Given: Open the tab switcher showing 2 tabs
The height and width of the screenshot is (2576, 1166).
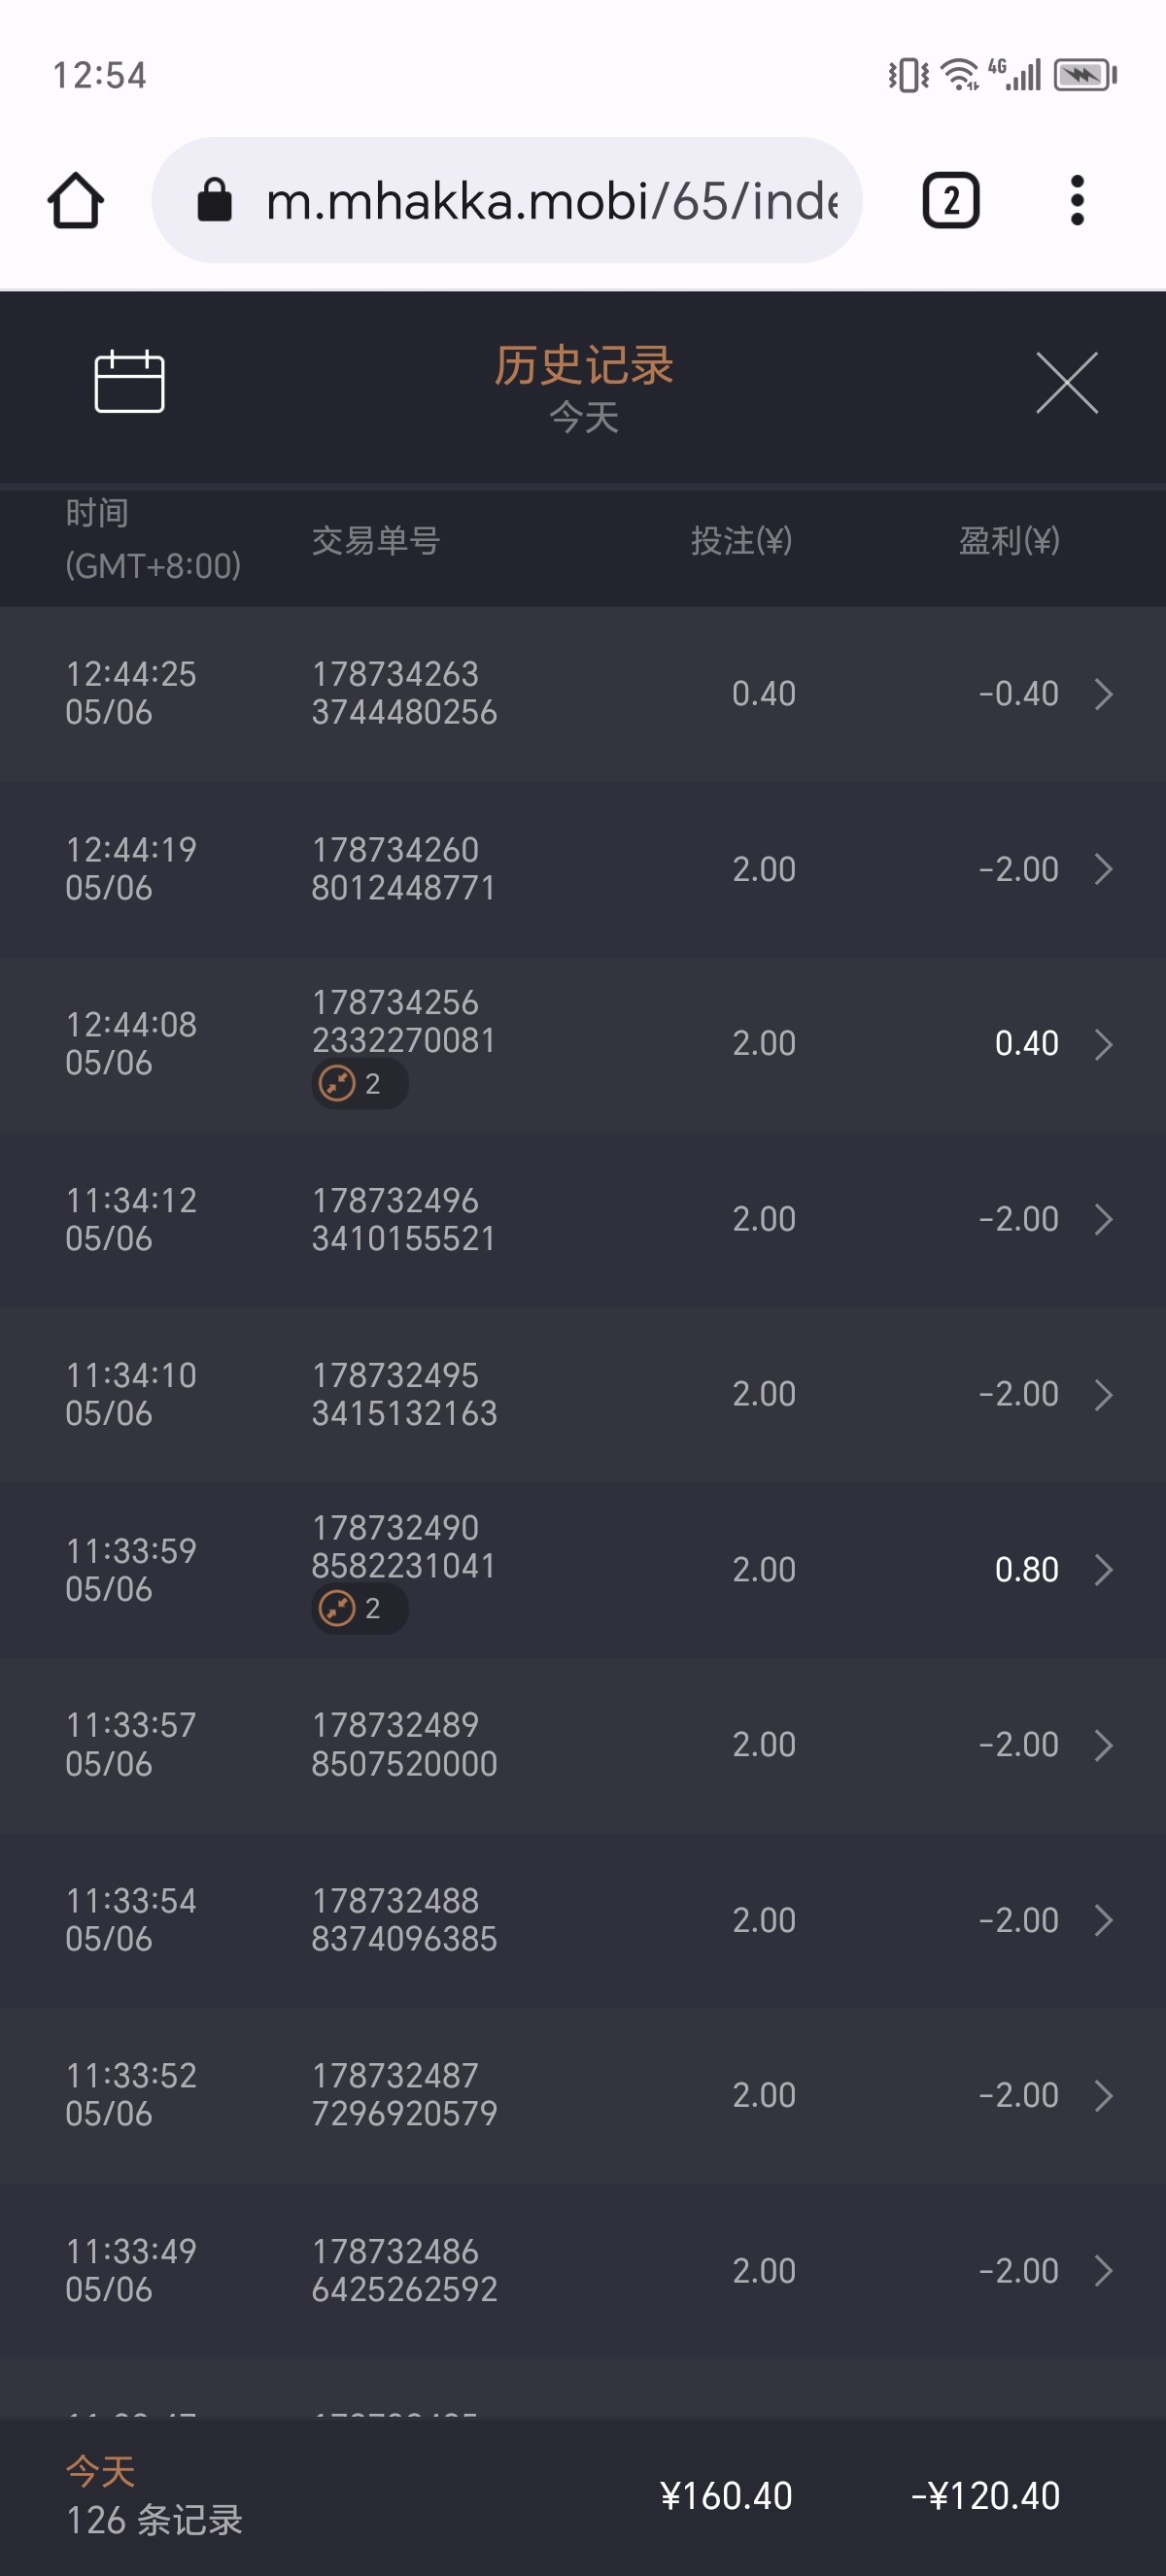Looking at the screenshot, I should pos(950,201).
